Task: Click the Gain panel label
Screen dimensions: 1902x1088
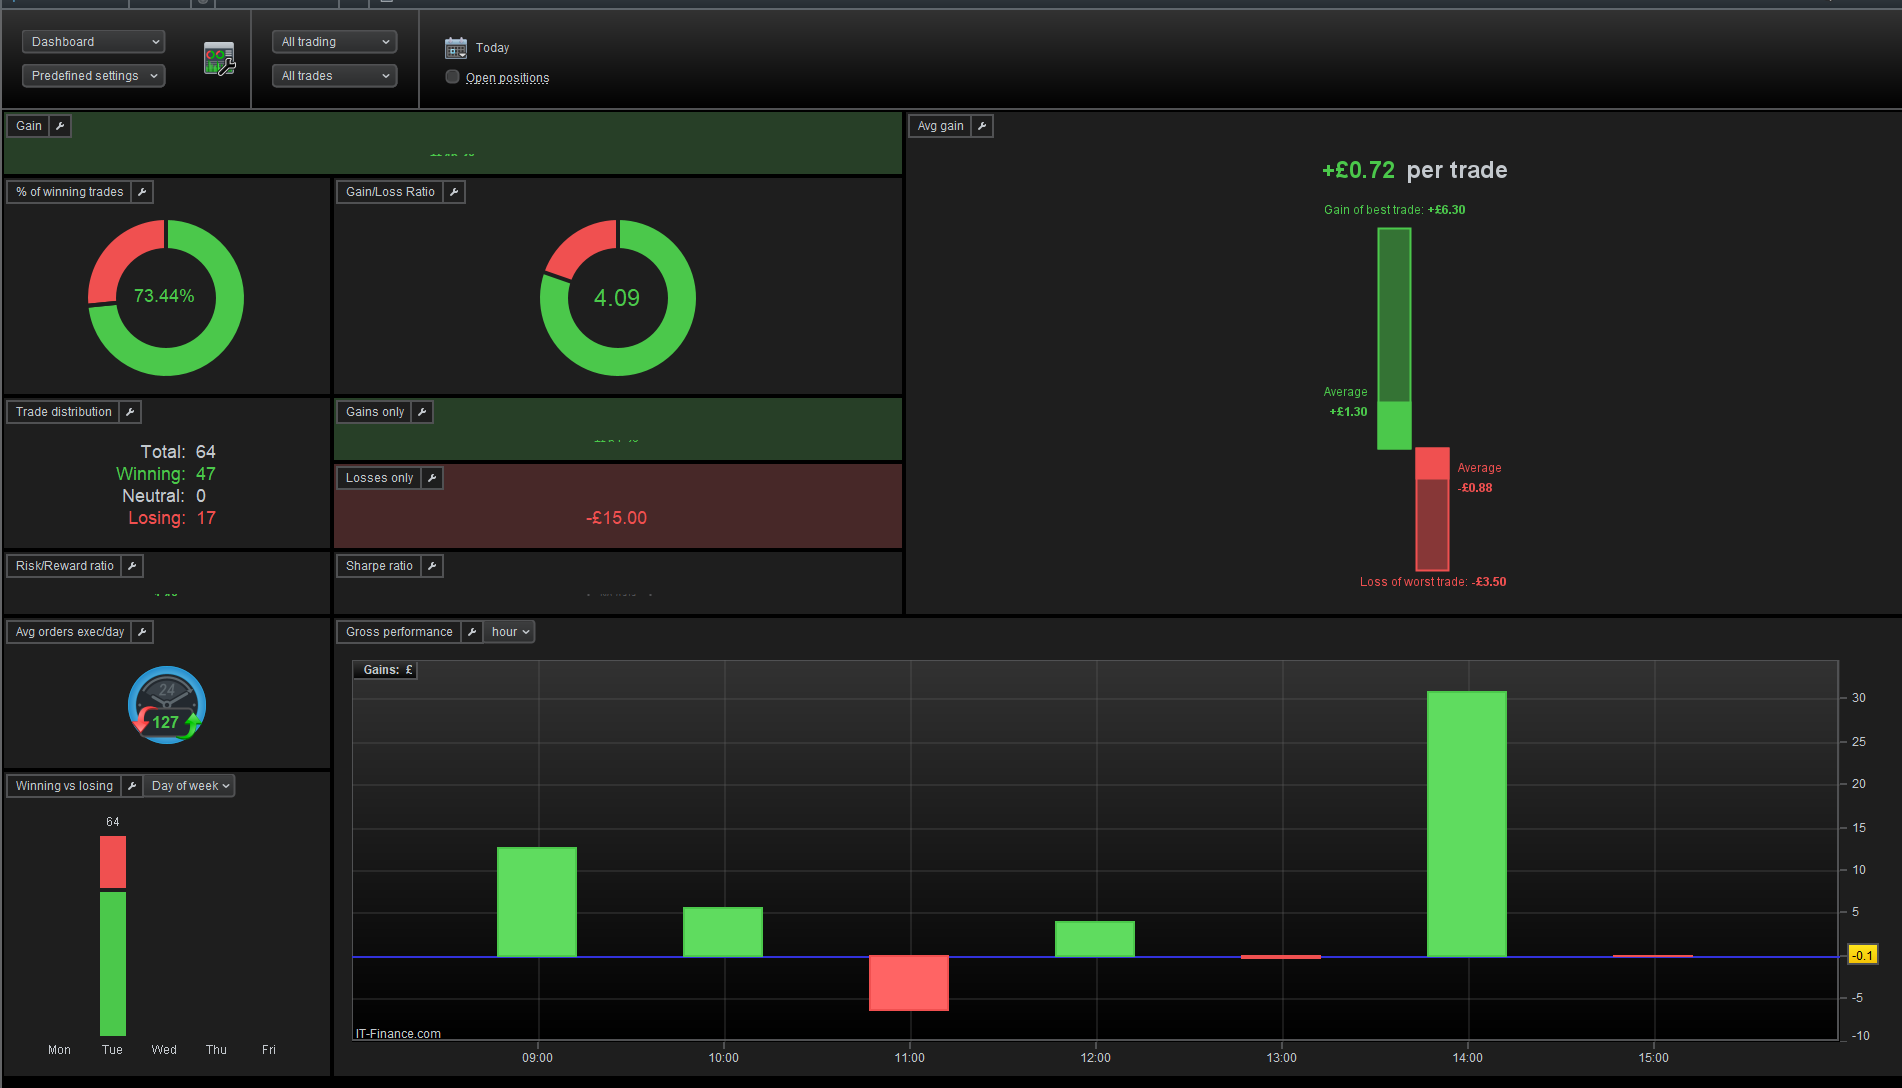Action: pos(29,126)
